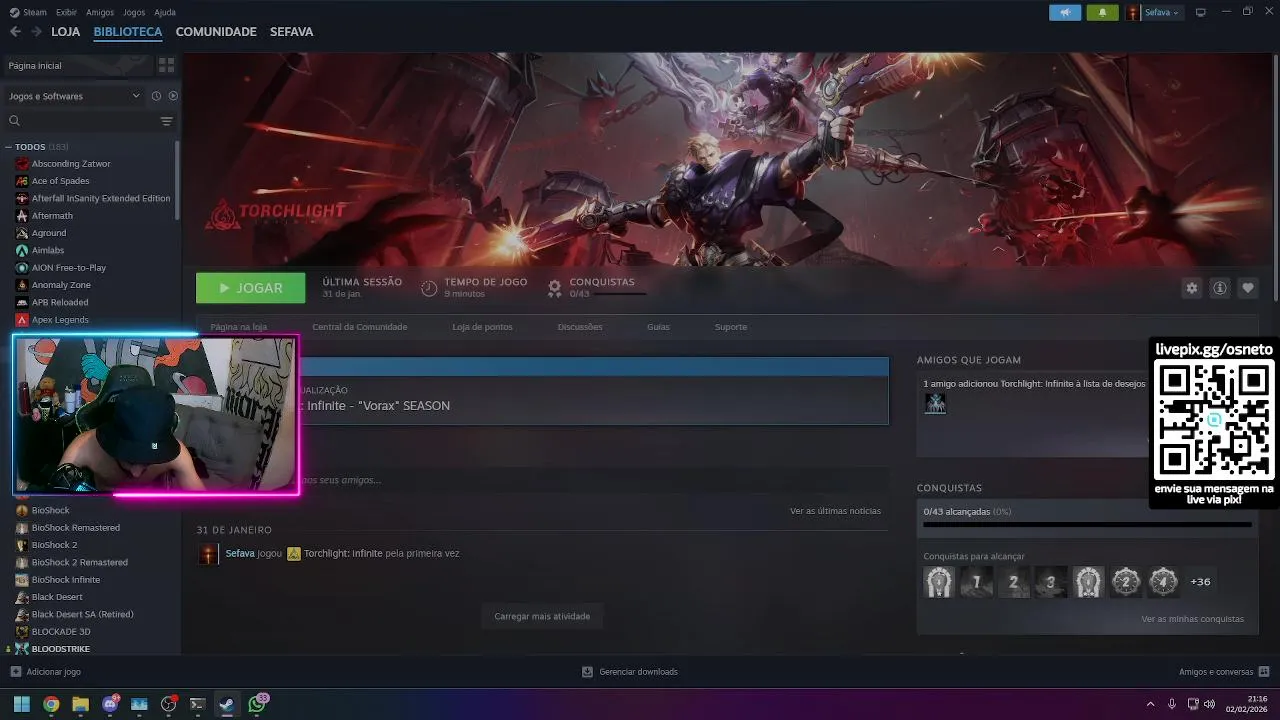1280x720 pixels.
Task: Click Carregar mais atividade button
Action: (542, 616)
